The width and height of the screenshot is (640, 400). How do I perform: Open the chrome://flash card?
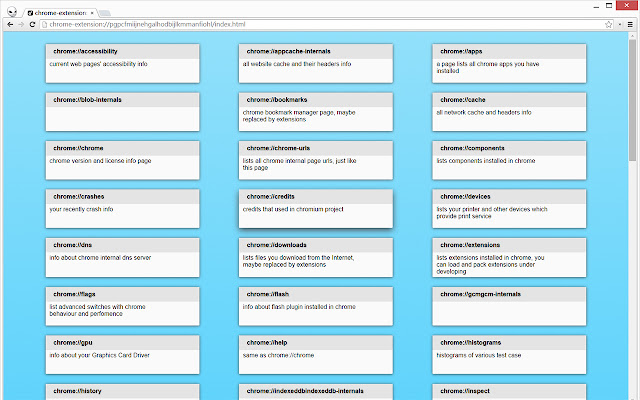(316, 306)
